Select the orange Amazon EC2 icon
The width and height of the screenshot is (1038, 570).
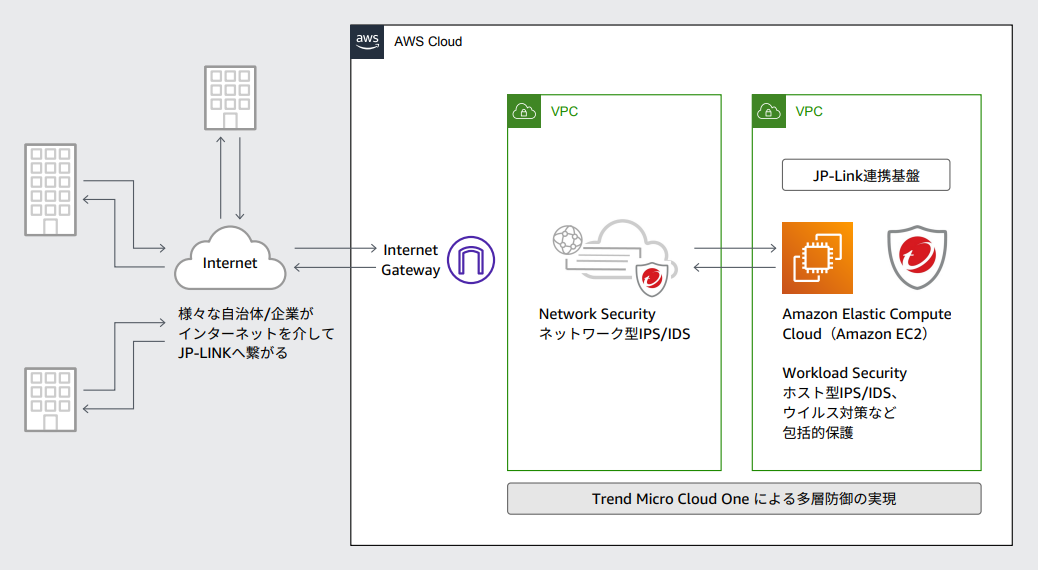pos(817,258)
